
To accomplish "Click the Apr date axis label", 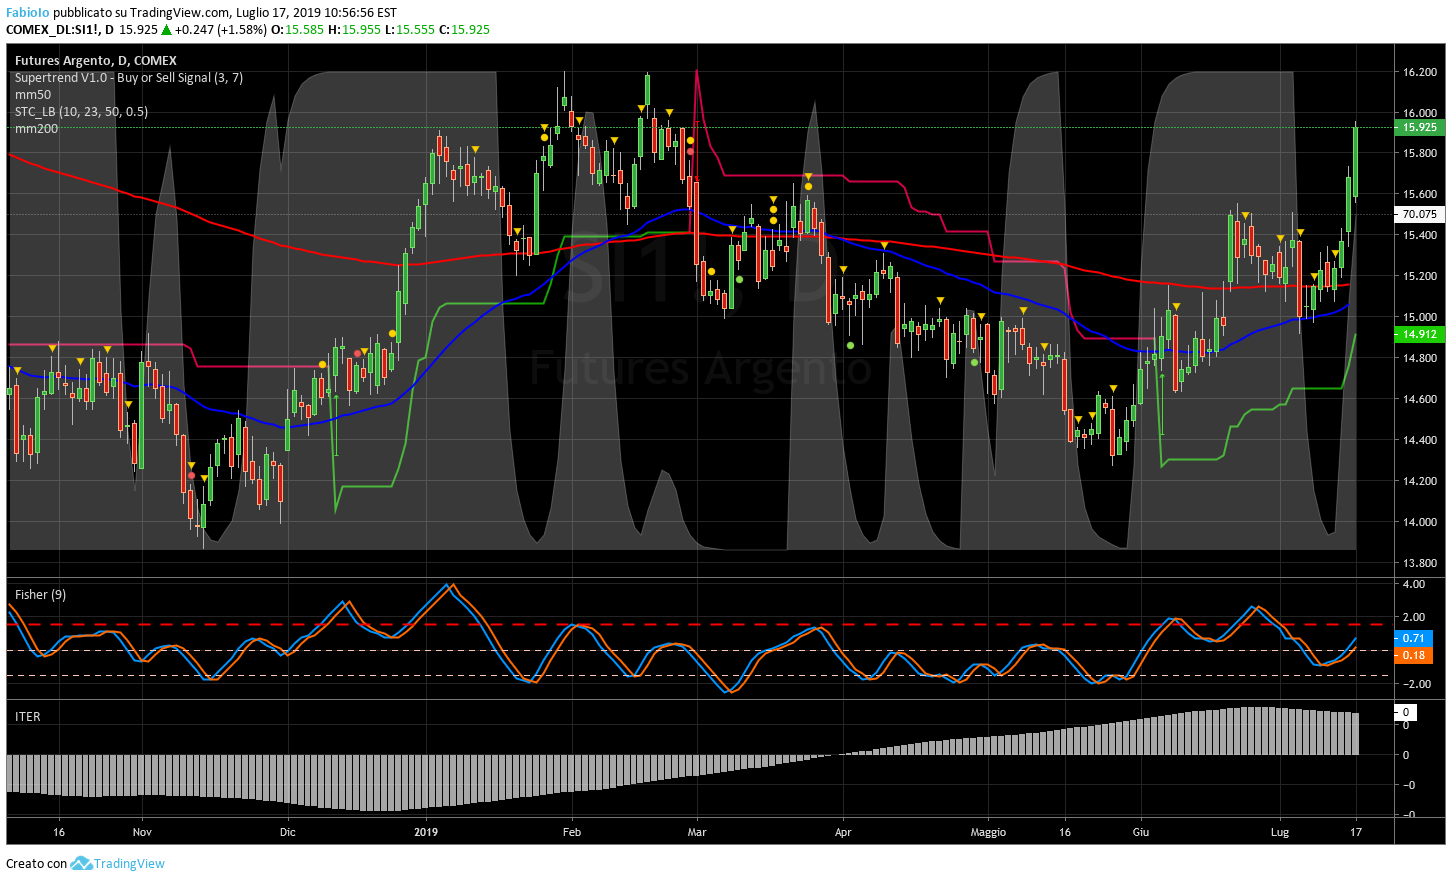I will click(843, 832).
